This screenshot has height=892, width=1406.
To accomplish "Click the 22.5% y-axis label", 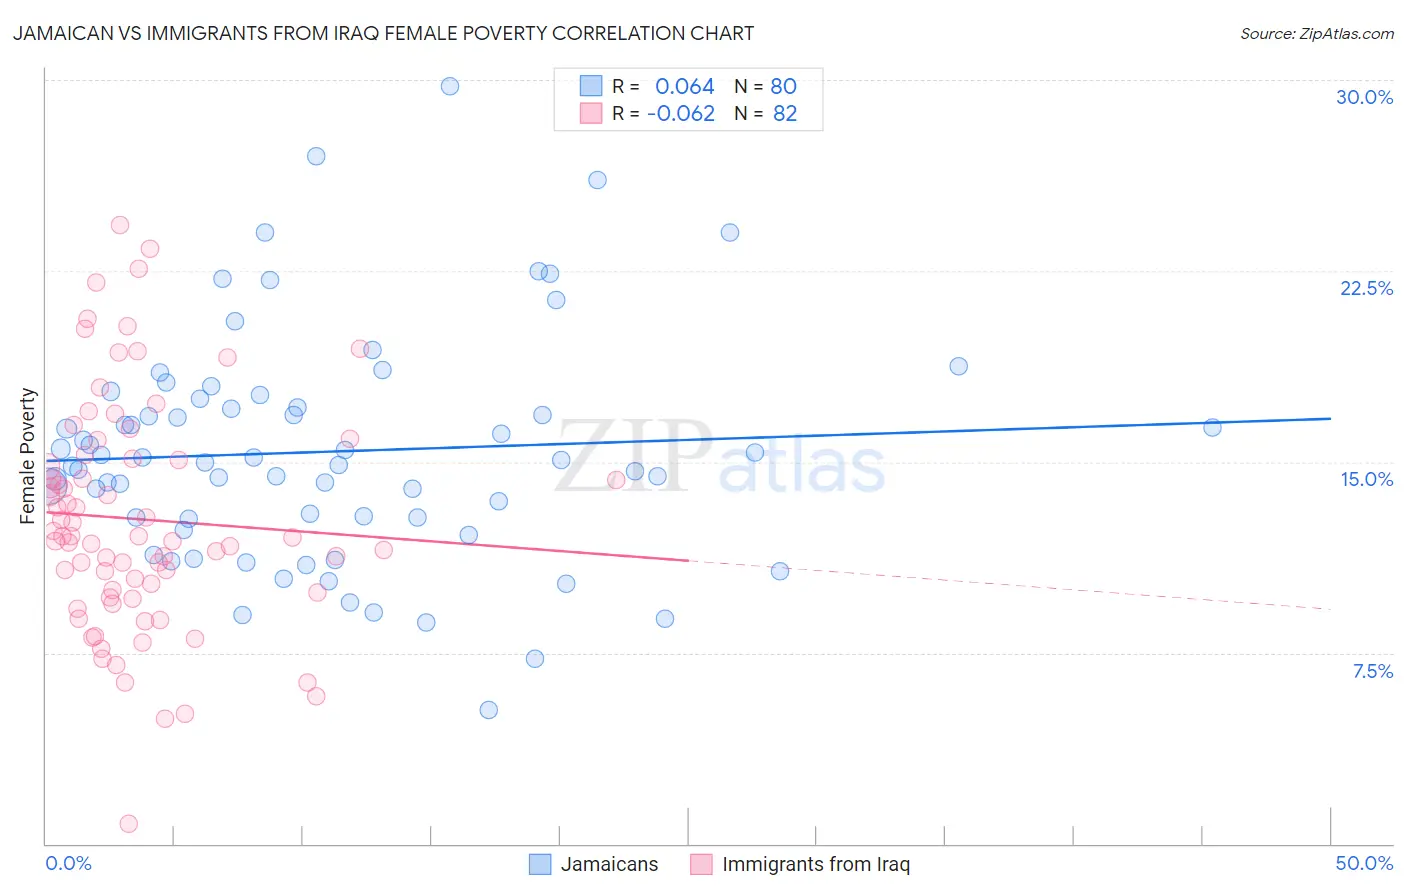I will coord(1366,288).
